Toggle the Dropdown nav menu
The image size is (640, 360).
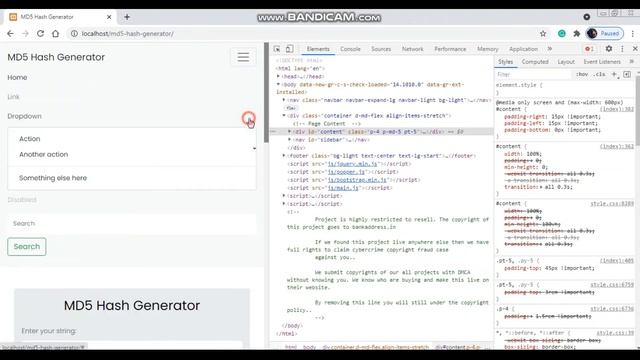(24, 116)
